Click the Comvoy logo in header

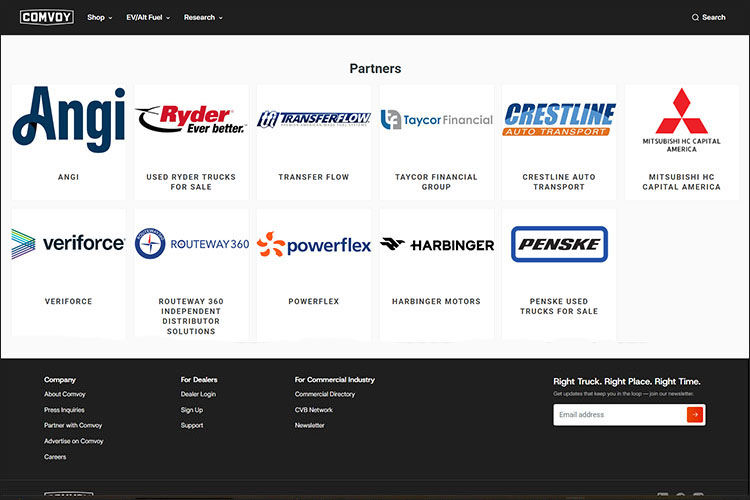pos(46,17)
